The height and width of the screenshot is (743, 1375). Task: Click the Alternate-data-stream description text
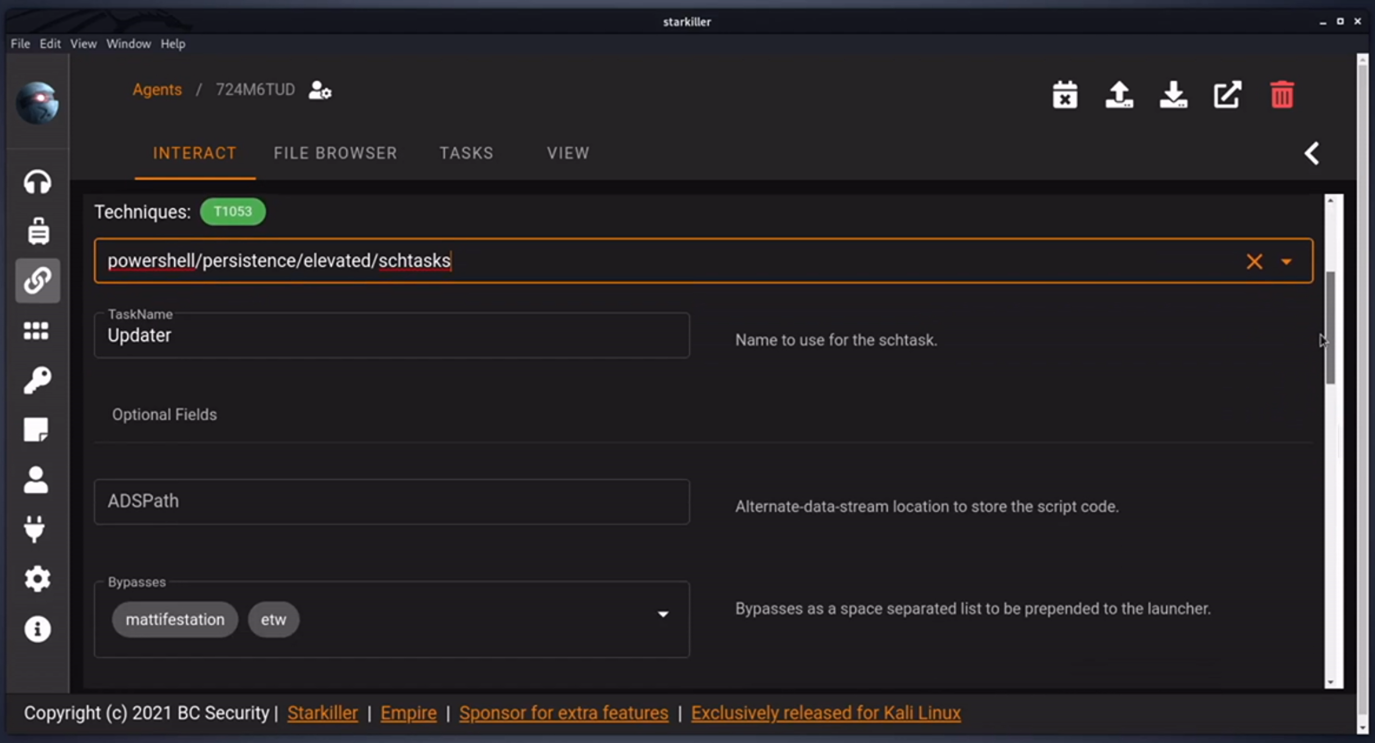tap(927, 507)
